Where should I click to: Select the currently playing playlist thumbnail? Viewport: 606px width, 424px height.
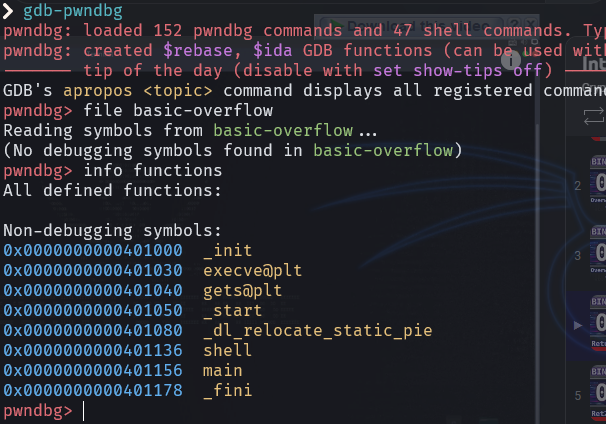[x=597, y=324]
